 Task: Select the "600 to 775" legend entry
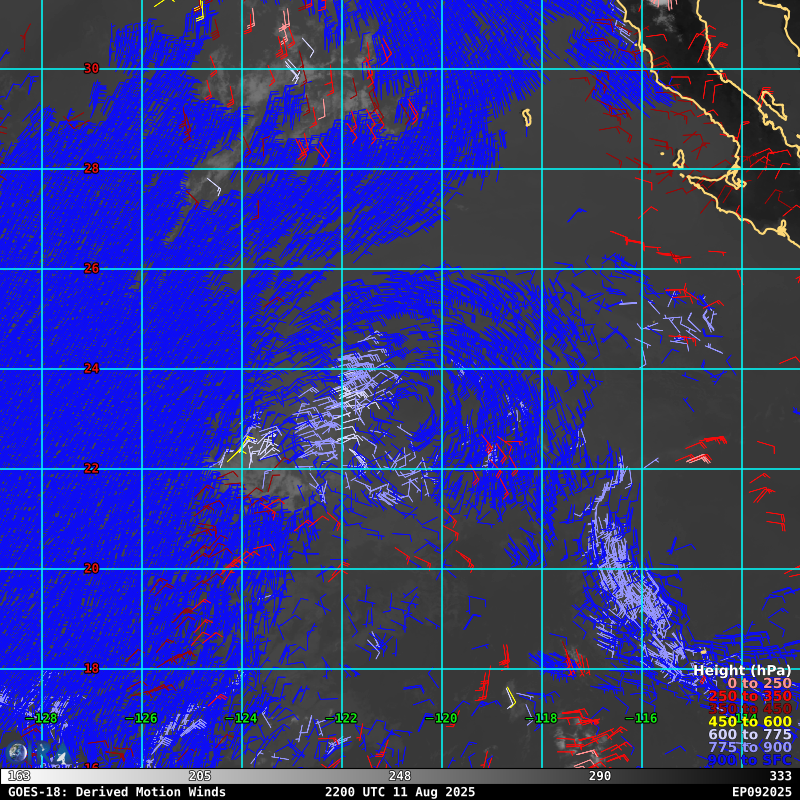(x=750, y=734)
